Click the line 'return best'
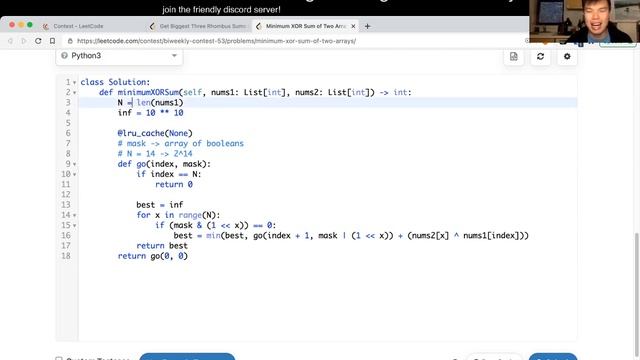 pyautogui.click(x=162, y=245)
